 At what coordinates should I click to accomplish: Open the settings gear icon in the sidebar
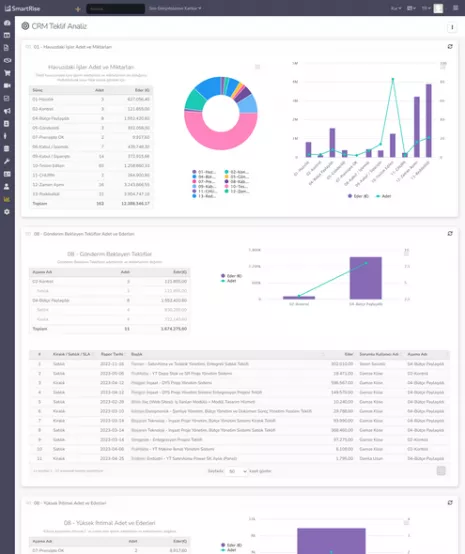tap(7, 212)
